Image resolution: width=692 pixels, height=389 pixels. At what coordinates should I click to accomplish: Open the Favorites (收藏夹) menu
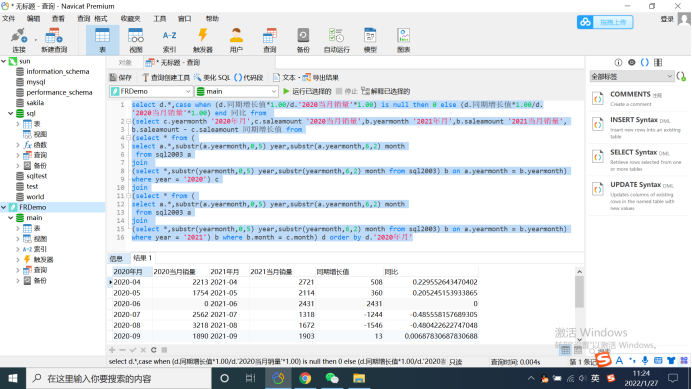pyautogui.click(x=130, y=19)
